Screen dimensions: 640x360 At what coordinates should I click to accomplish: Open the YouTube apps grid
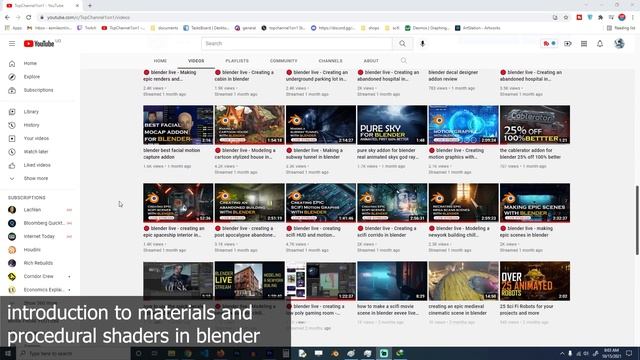[584, 44]
